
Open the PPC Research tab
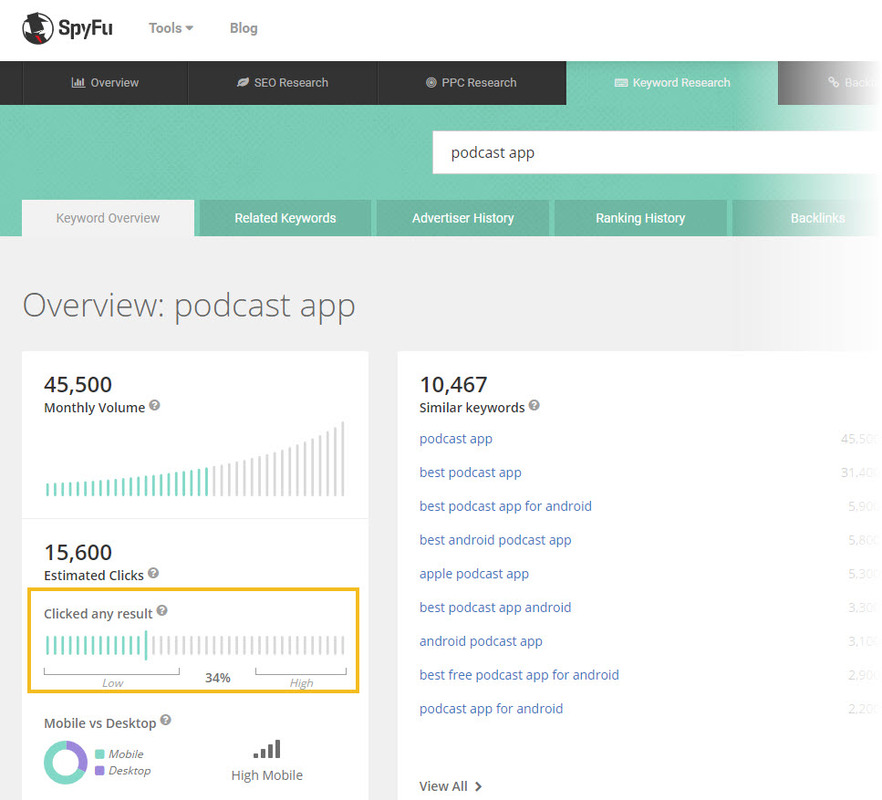pyautogui.click(x=471, y=83)
